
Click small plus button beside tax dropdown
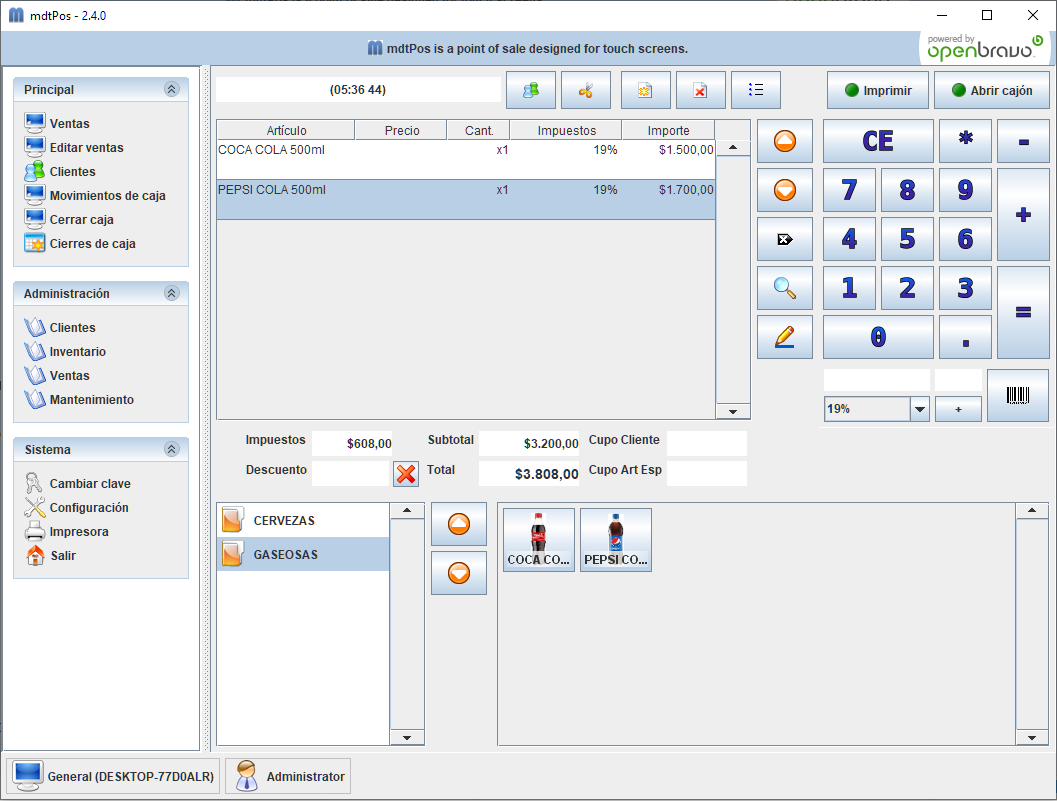pos(958,409)
